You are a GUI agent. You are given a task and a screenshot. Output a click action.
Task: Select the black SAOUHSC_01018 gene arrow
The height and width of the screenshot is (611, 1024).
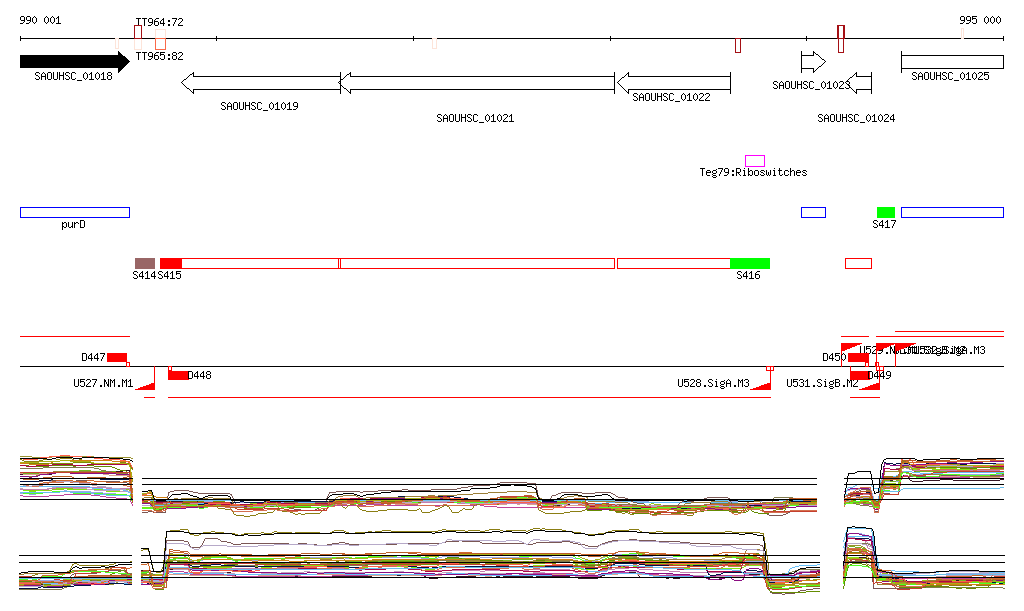click(75, 62)
